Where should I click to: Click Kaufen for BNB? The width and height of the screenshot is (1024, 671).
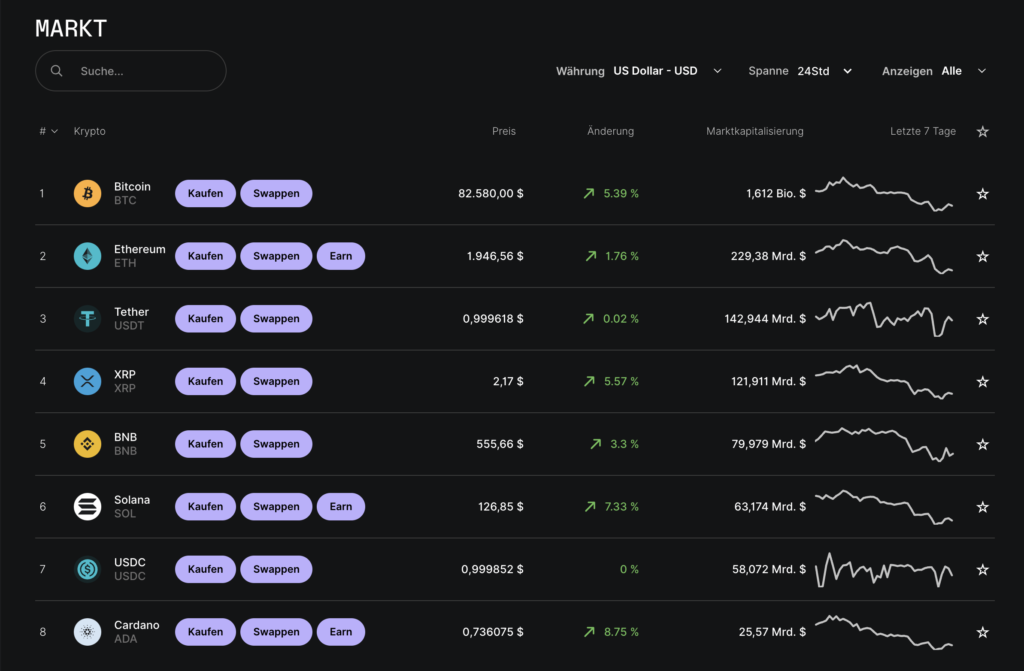tap(205, 444)
